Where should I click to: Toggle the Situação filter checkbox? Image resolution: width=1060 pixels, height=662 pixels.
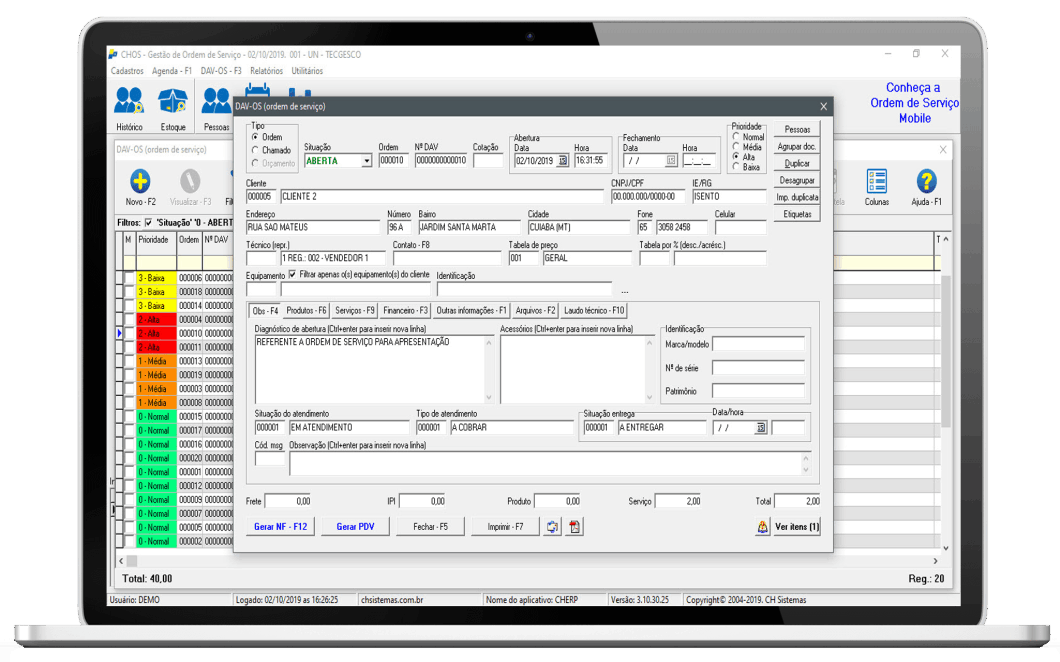coord(148,222)
